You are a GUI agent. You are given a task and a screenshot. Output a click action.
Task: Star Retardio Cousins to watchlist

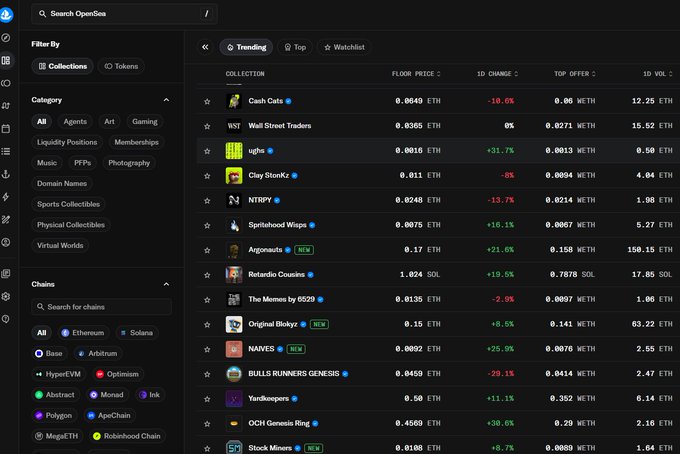[207, 275]
